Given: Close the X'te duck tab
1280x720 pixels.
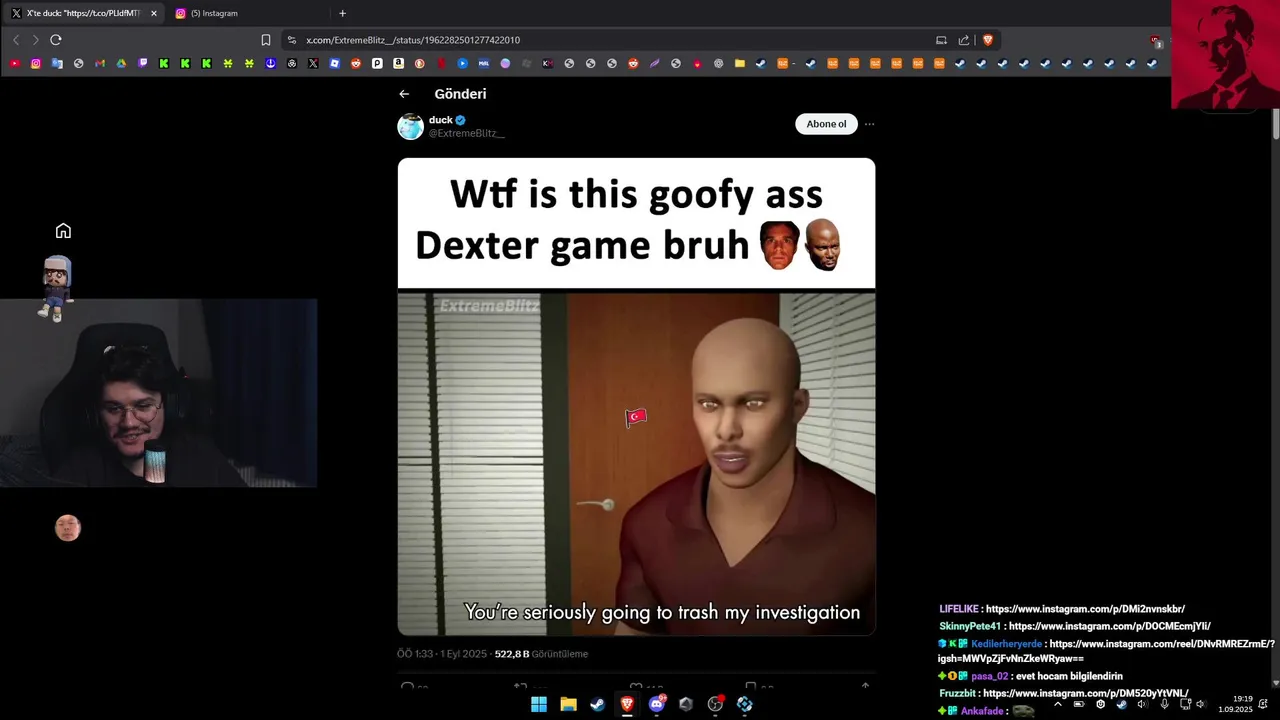Looking at the screenshot, I should (x=154, y=13).
